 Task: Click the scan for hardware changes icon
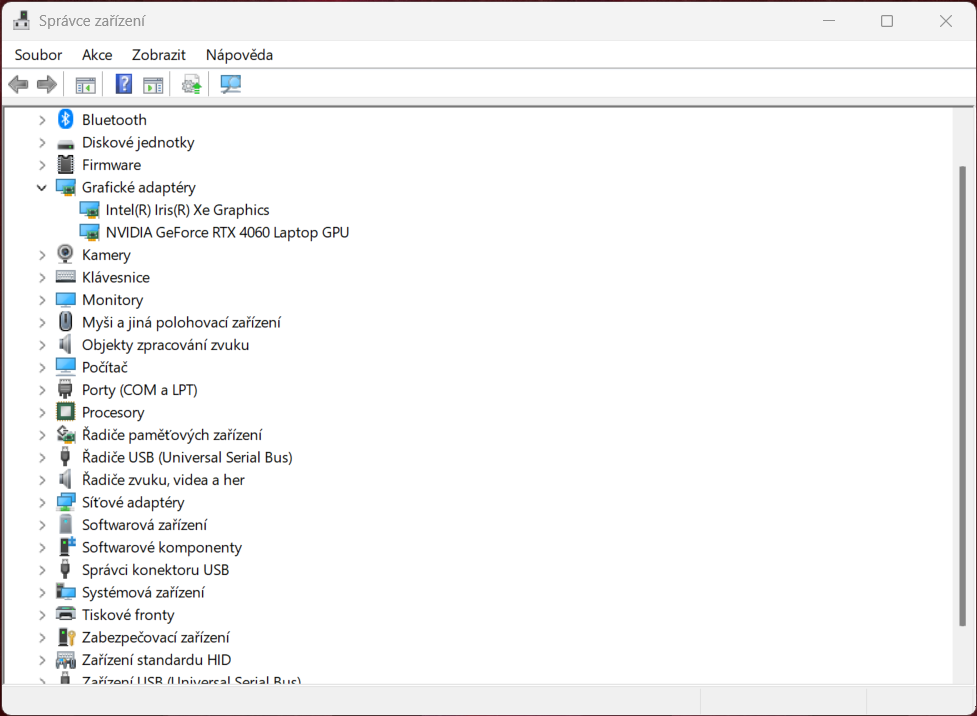tap(230, 84)
